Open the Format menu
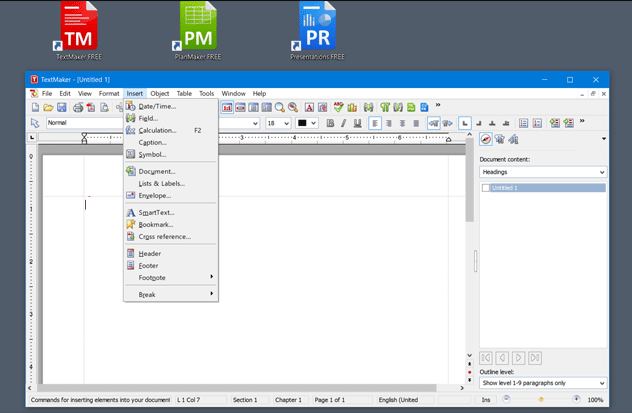Viewport: 632px width, 413px height. click(109, 93)
